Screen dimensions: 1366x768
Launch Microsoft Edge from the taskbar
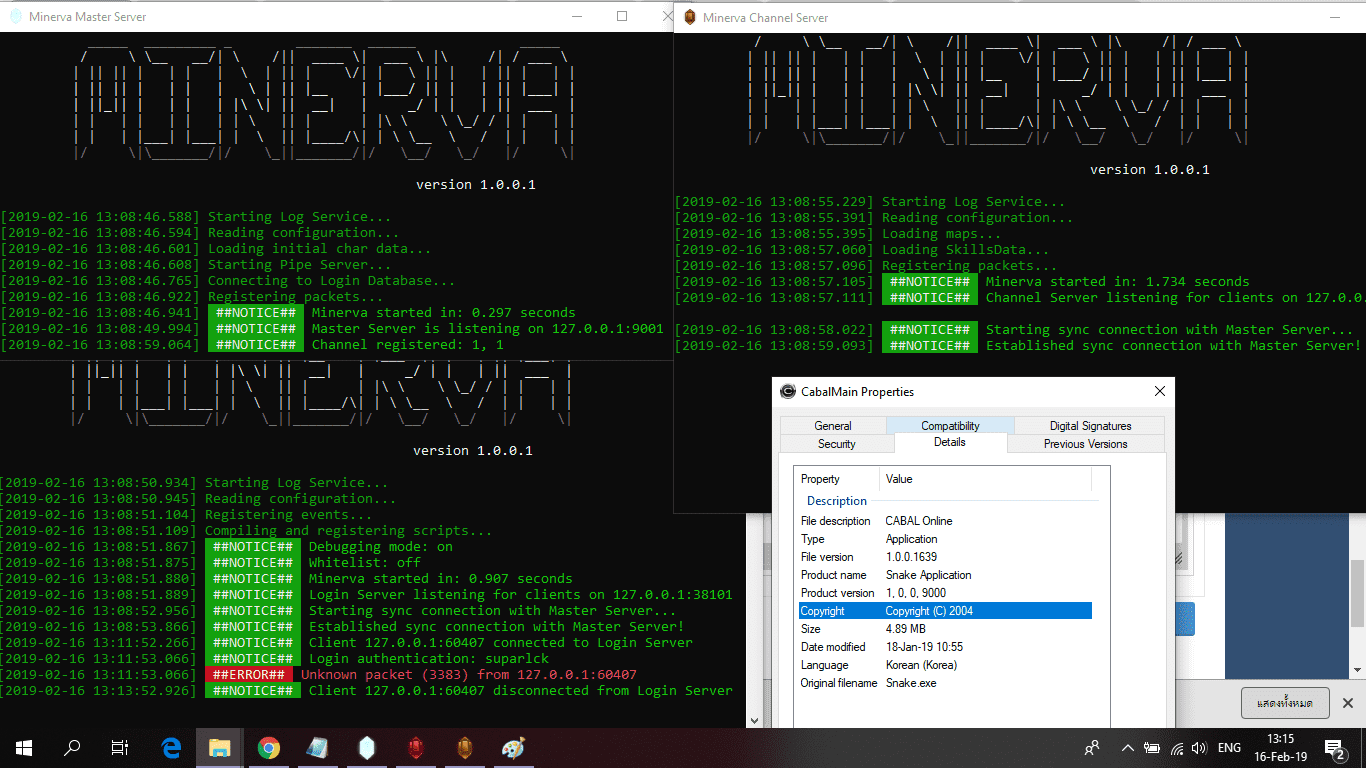[171, 747]
